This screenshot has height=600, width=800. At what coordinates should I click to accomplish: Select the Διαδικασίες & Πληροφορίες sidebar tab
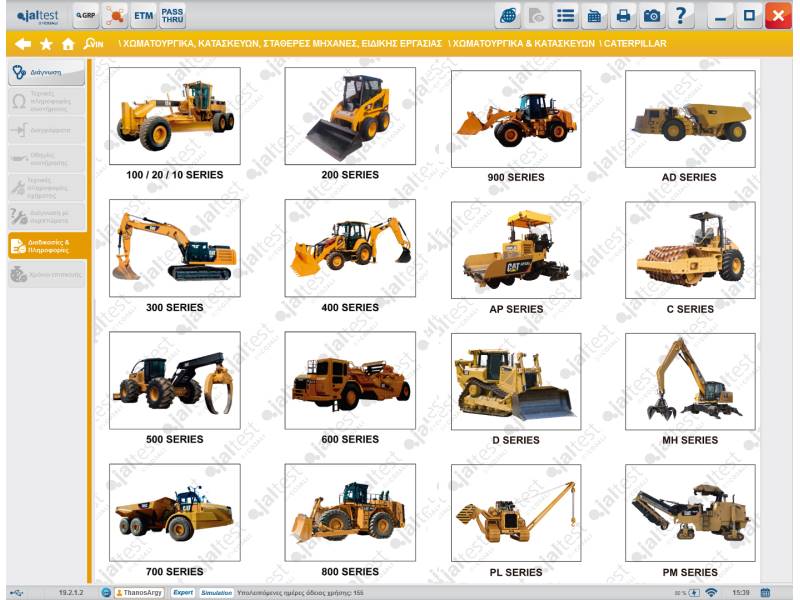click(47, 245)
